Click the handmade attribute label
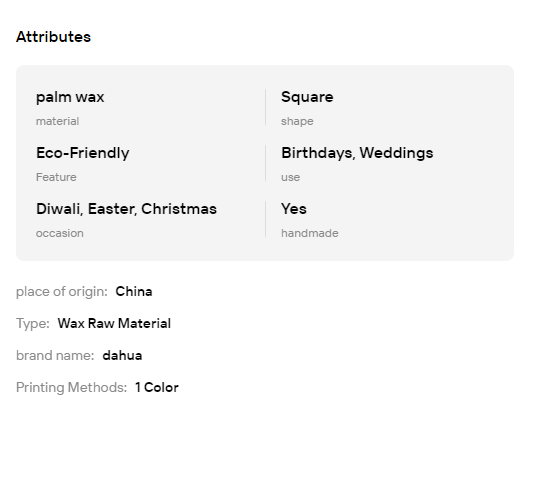Screen dimensions: 534x484 [x=310, y=233]
